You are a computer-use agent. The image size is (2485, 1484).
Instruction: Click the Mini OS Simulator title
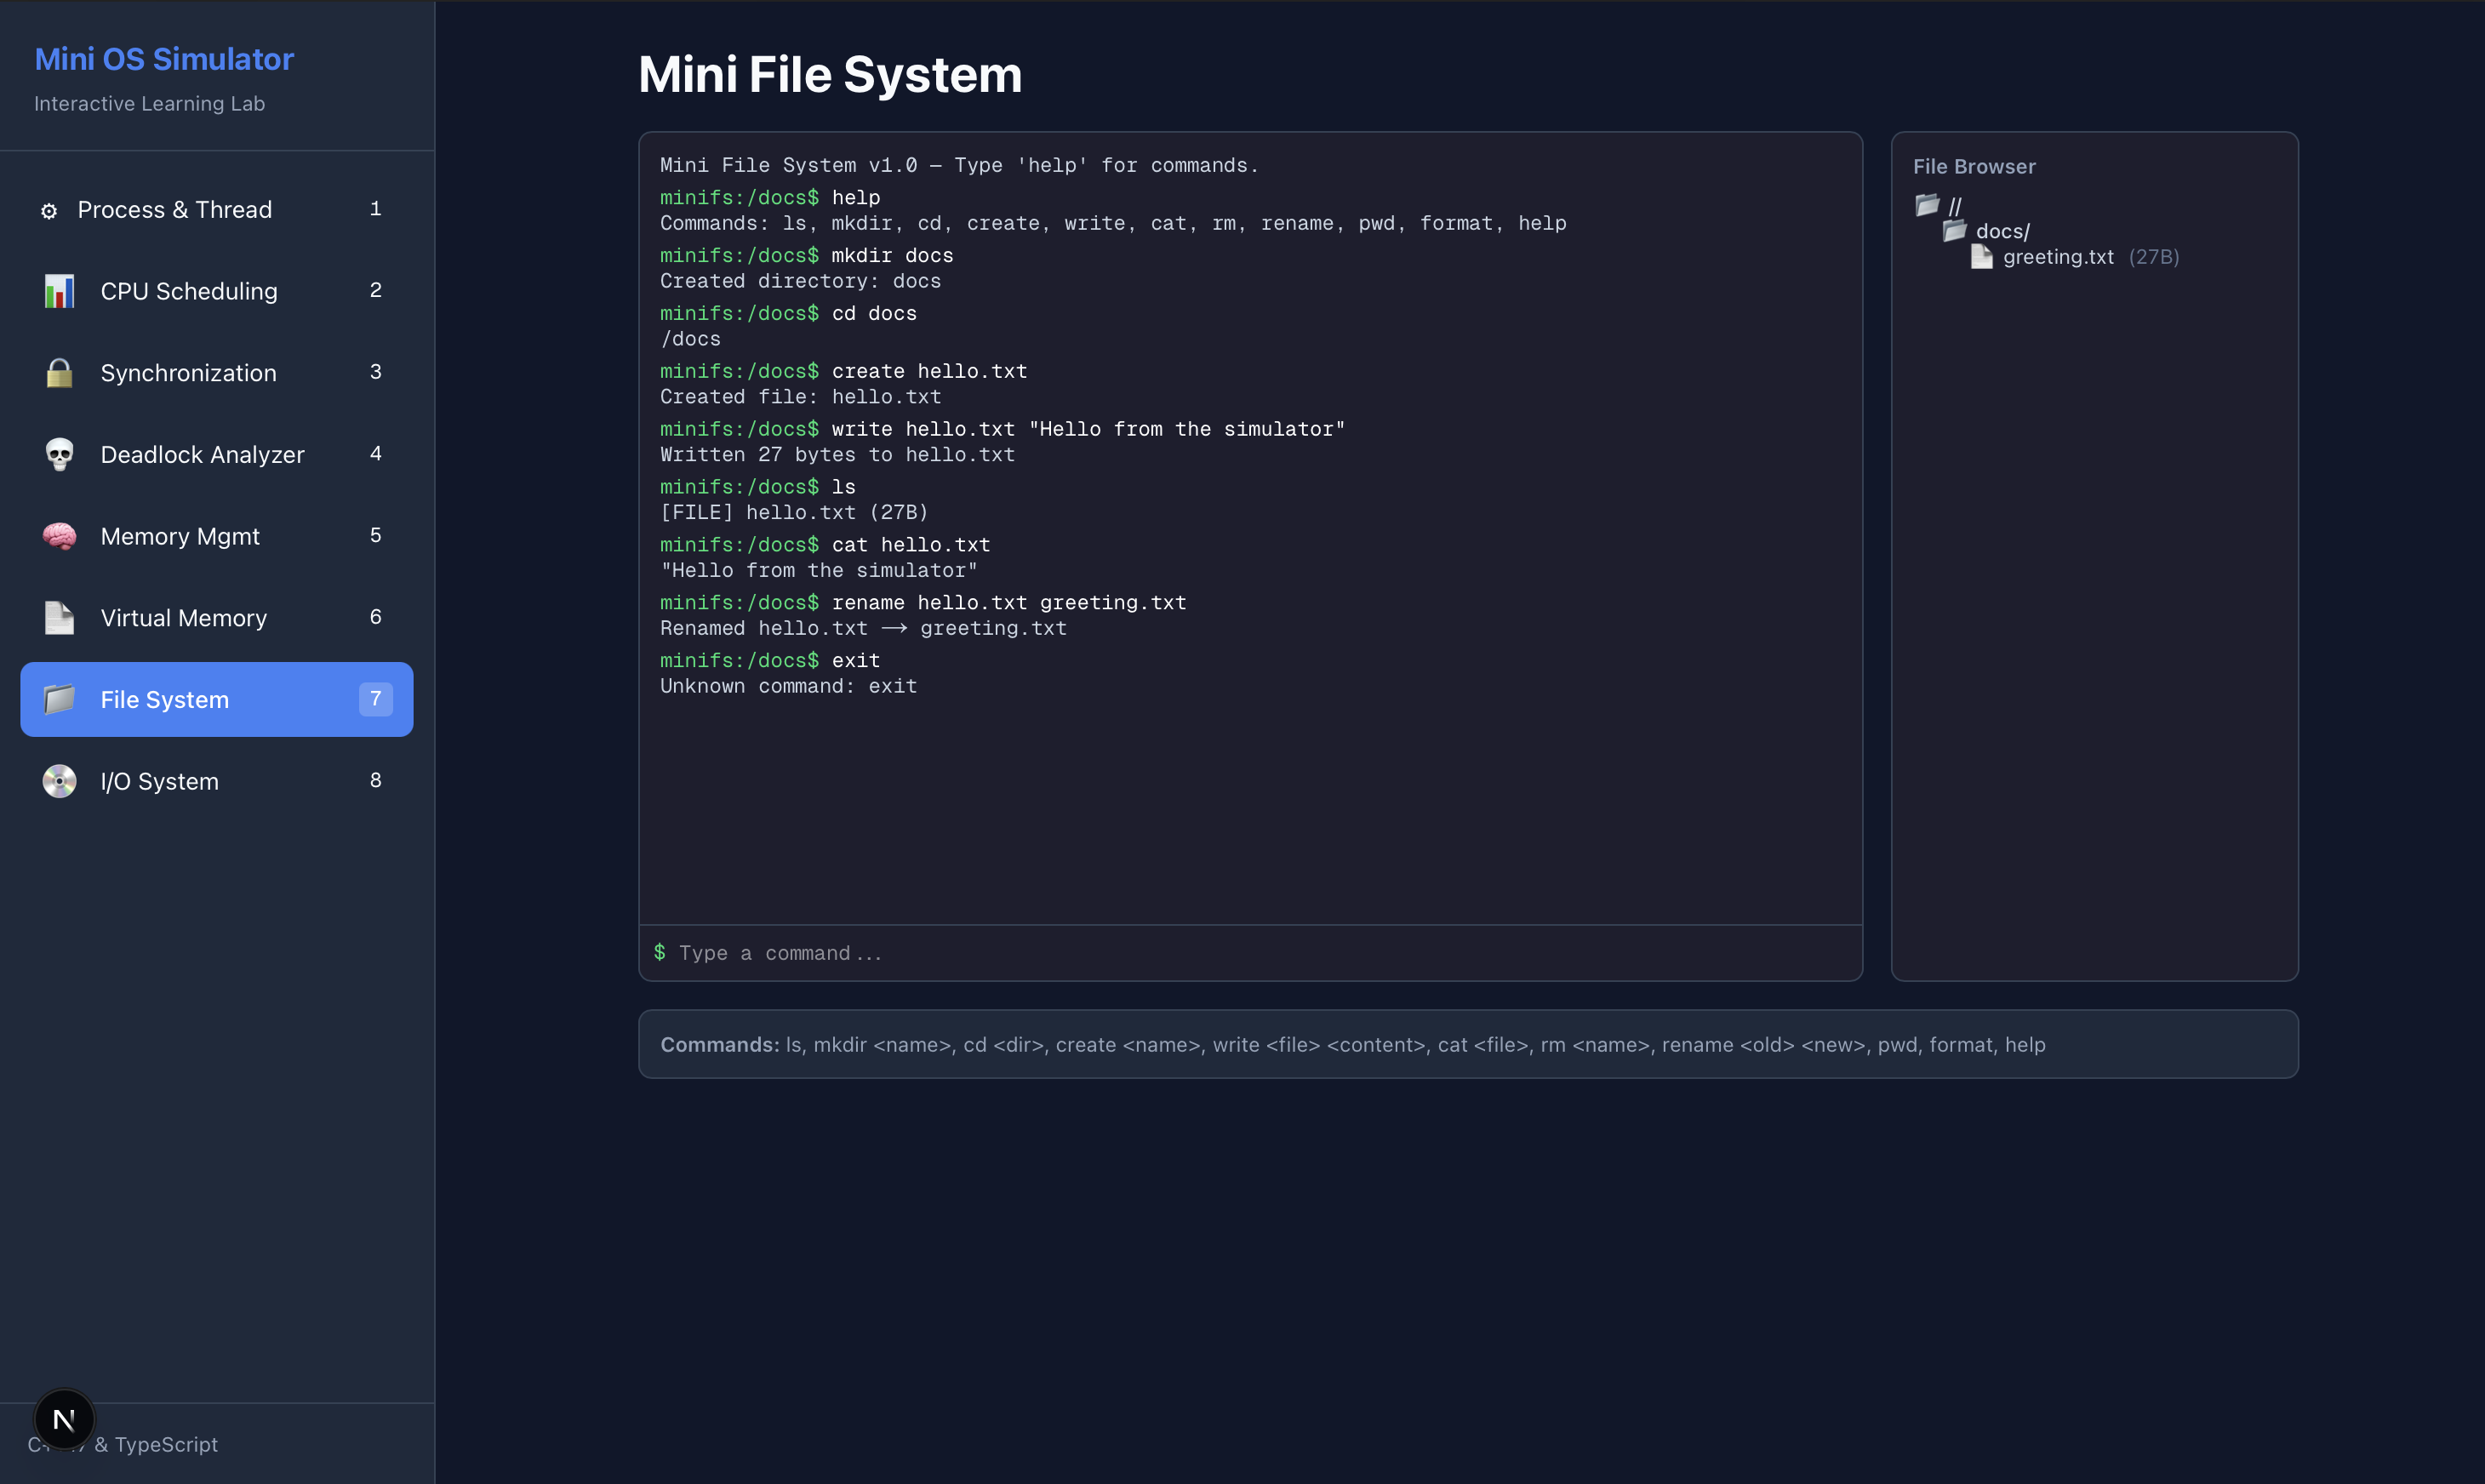tap(163, 59)
